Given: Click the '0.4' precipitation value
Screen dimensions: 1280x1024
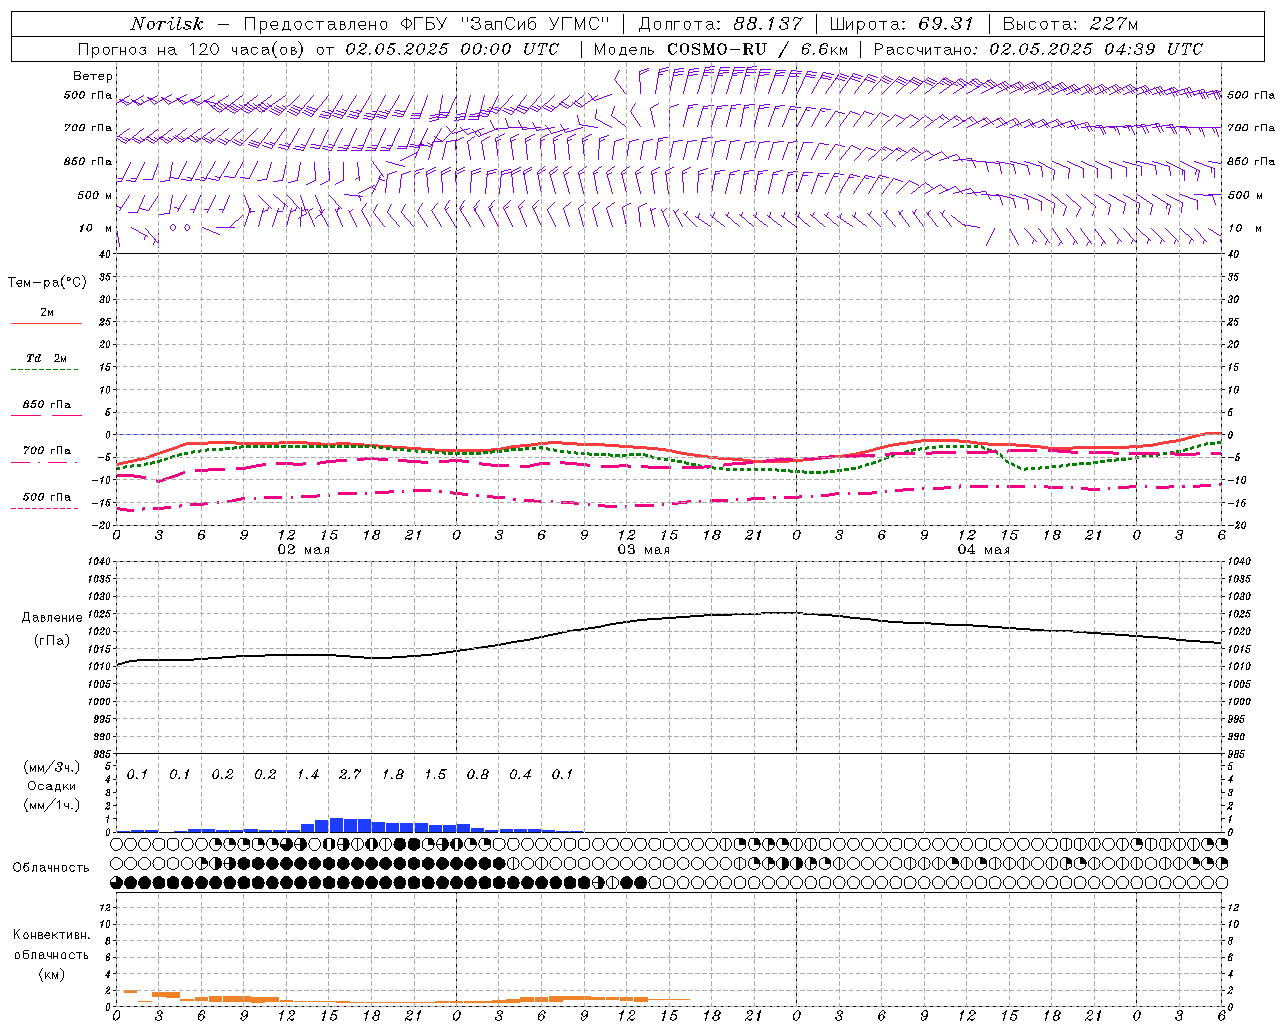Looking at the screenshot, I should [520, 775].
